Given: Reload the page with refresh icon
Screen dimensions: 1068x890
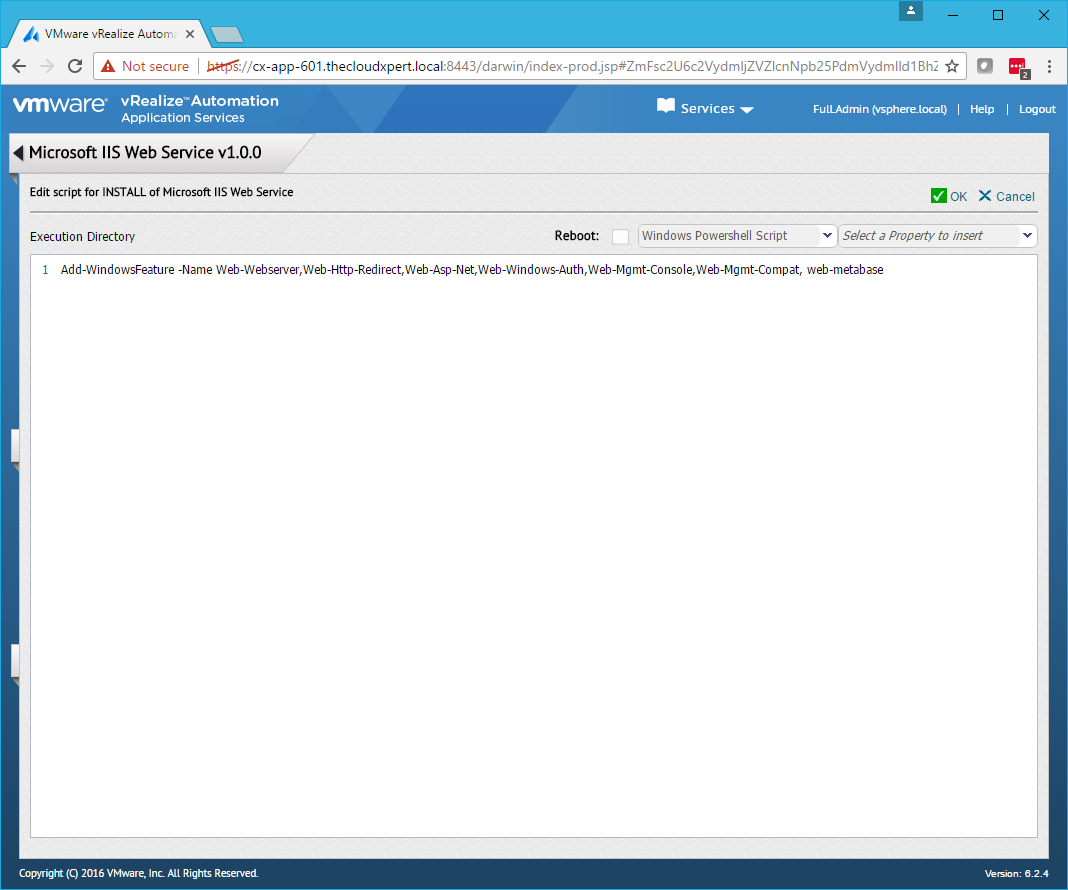Looking at the screenshot, I should (x=75, y=66).
